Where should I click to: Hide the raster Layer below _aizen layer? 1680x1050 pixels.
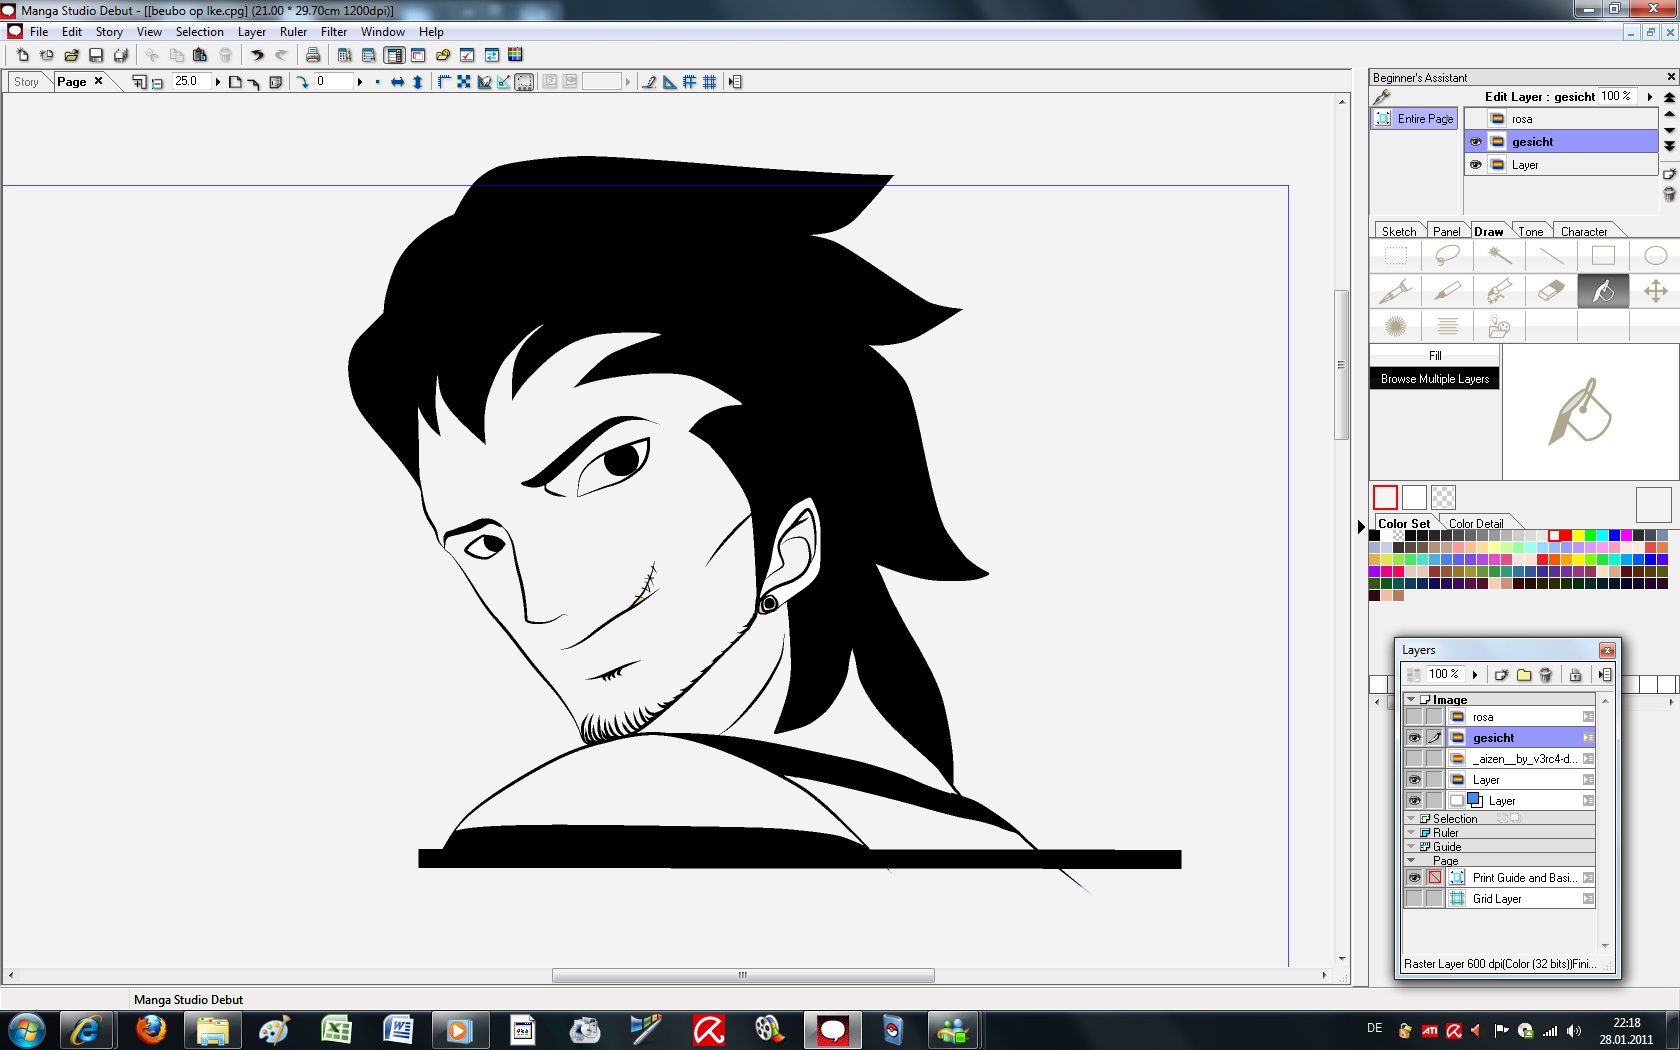tap(1414, 780)
